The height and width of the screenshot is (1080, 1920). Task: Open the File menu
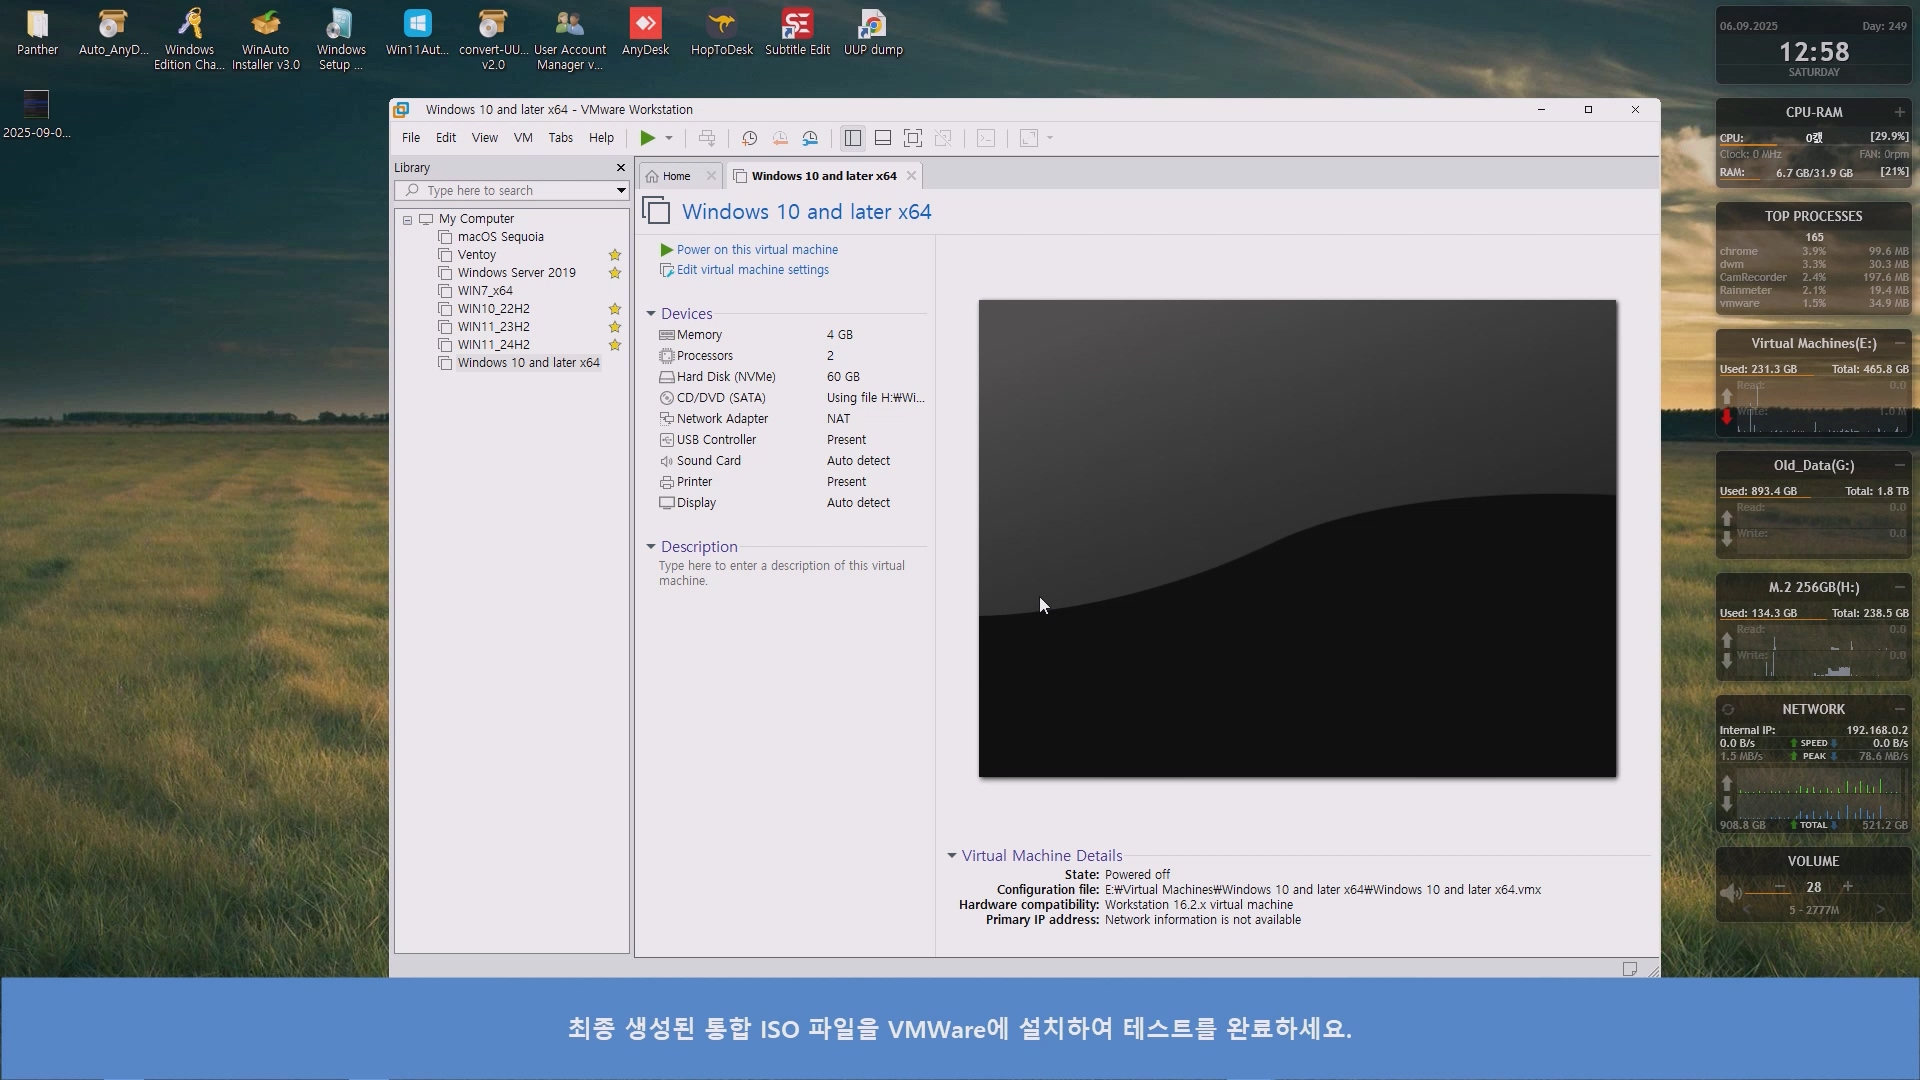pyautogui.click(x=411, y=138)
